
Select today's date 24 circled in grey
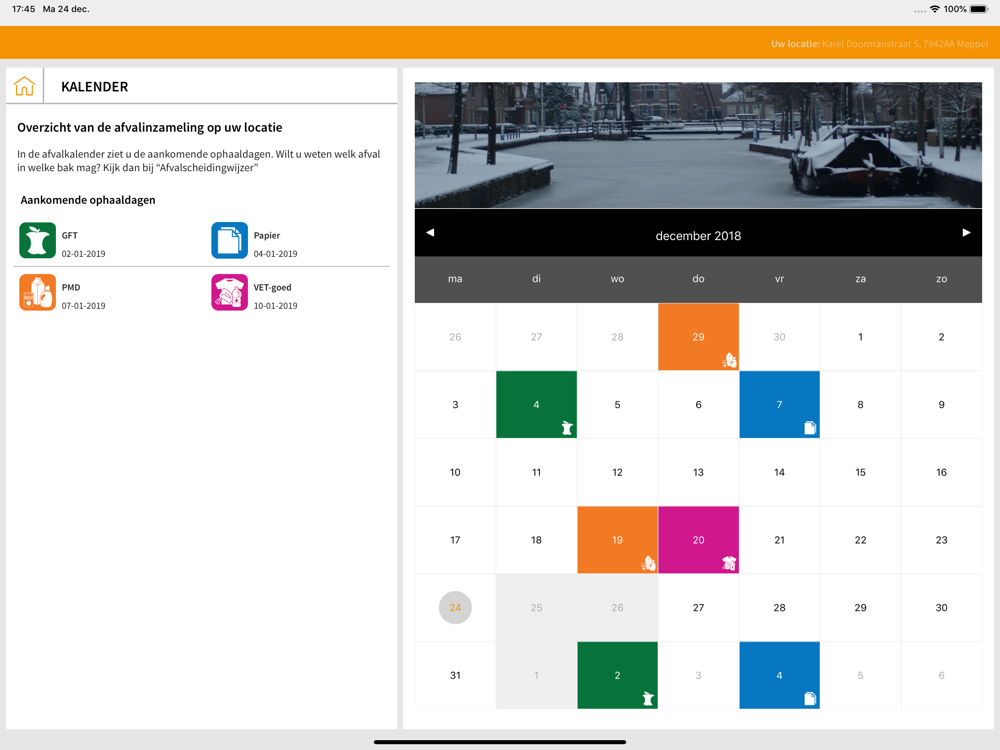[455, 608]
